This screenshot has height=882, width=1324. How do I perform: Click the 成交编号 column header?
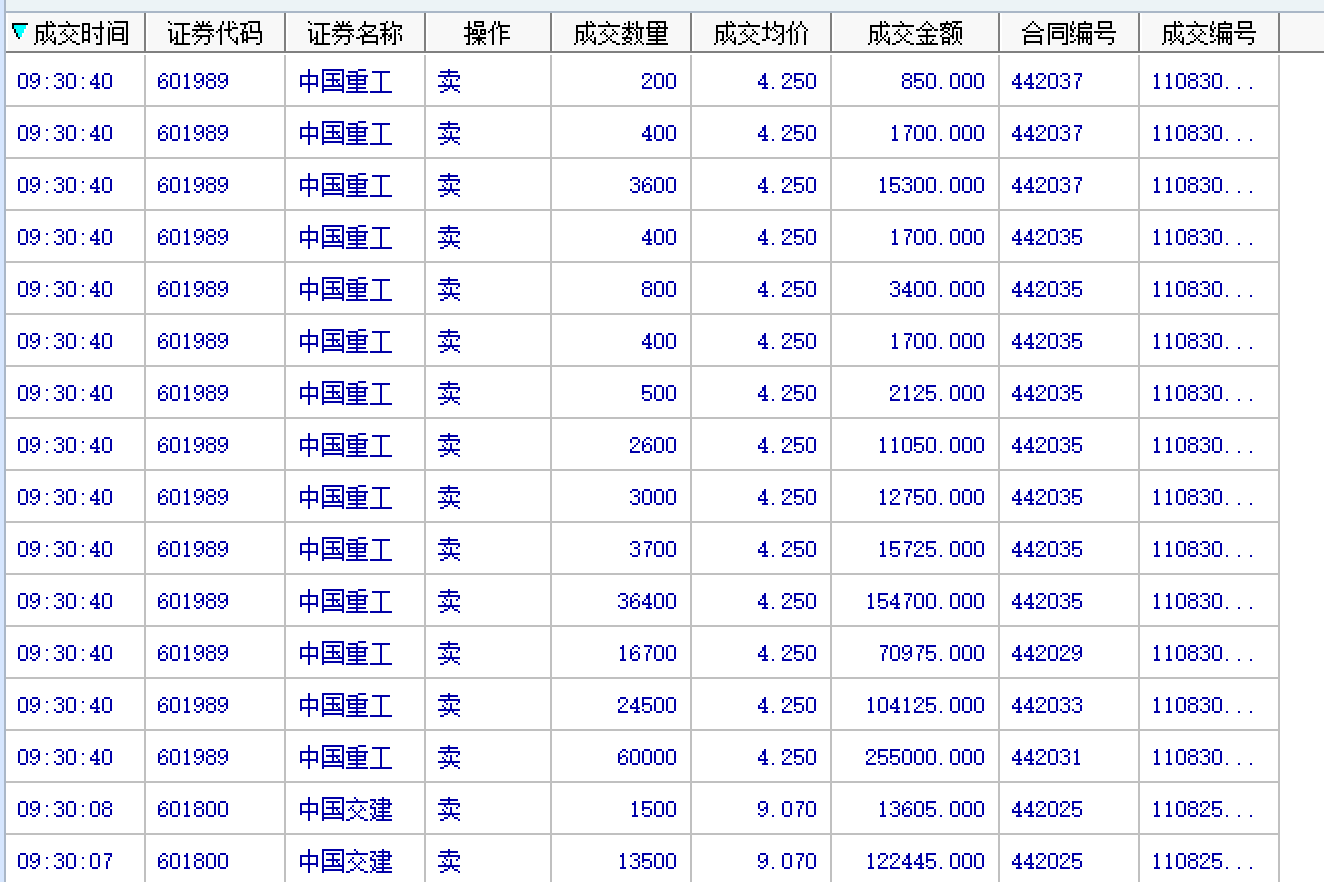point(1209,34)
